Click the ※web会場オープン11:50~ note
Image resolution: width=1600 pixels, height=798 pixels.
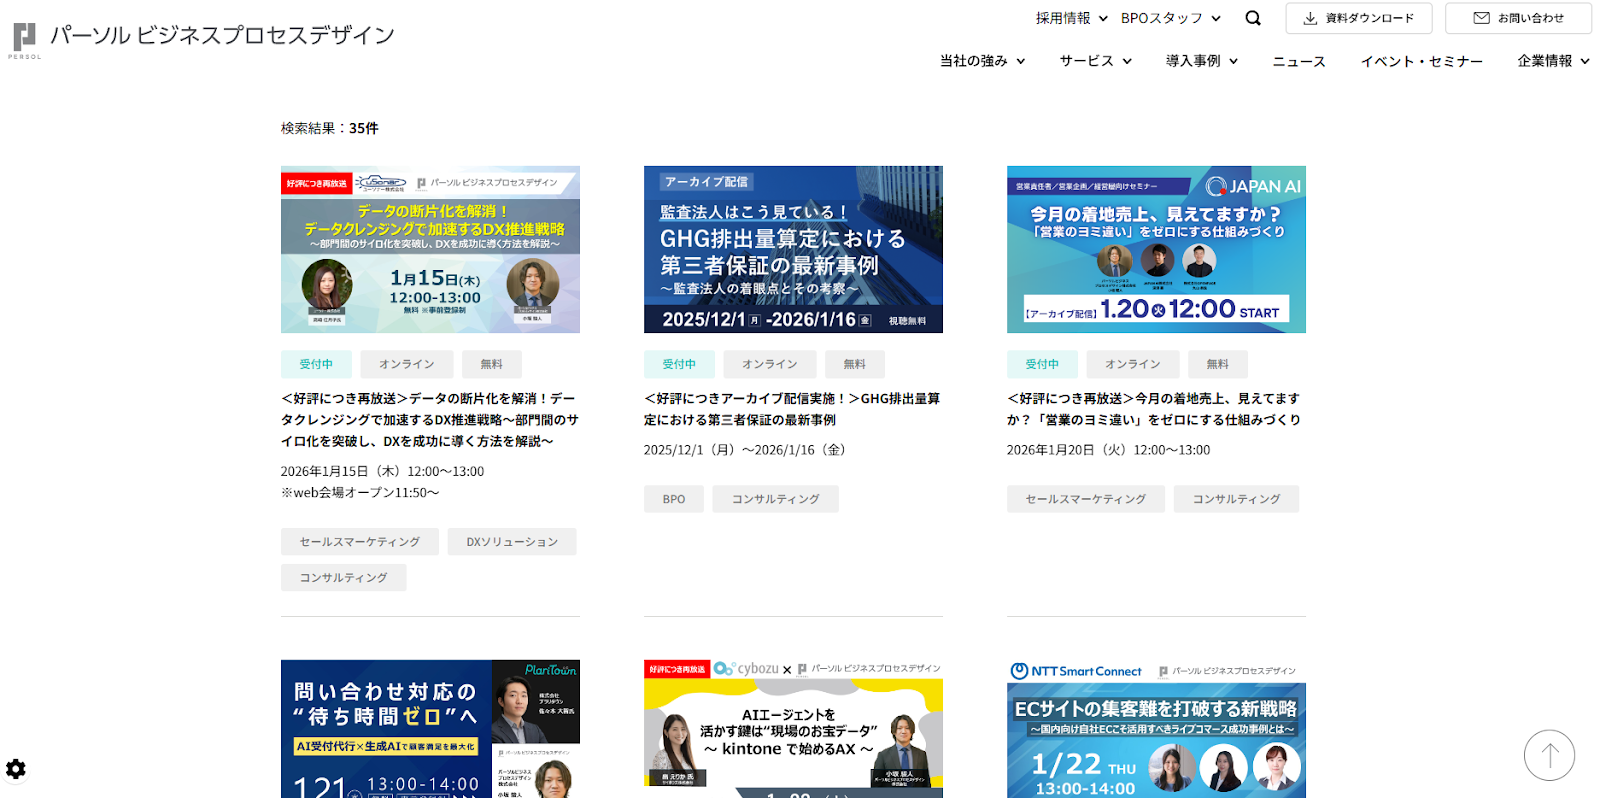click(360, 492)
